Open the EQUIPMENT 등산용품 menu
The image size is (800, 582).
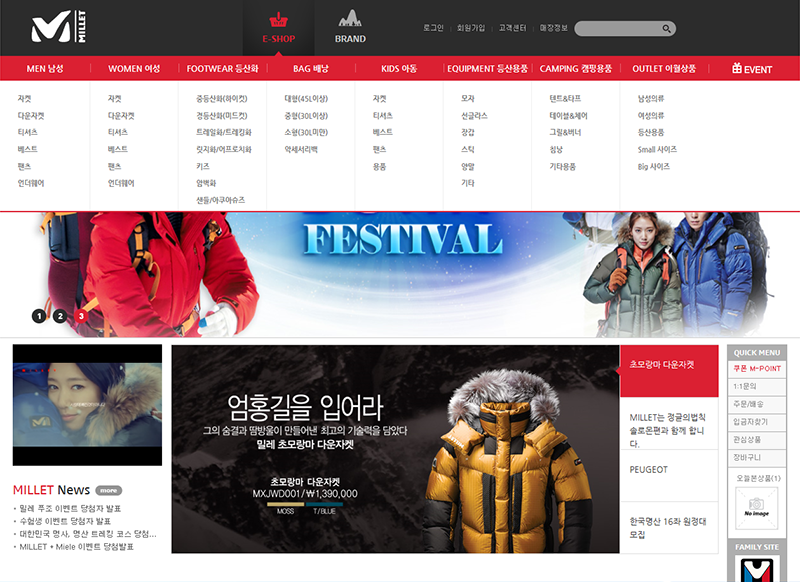(x=487, y=68)
